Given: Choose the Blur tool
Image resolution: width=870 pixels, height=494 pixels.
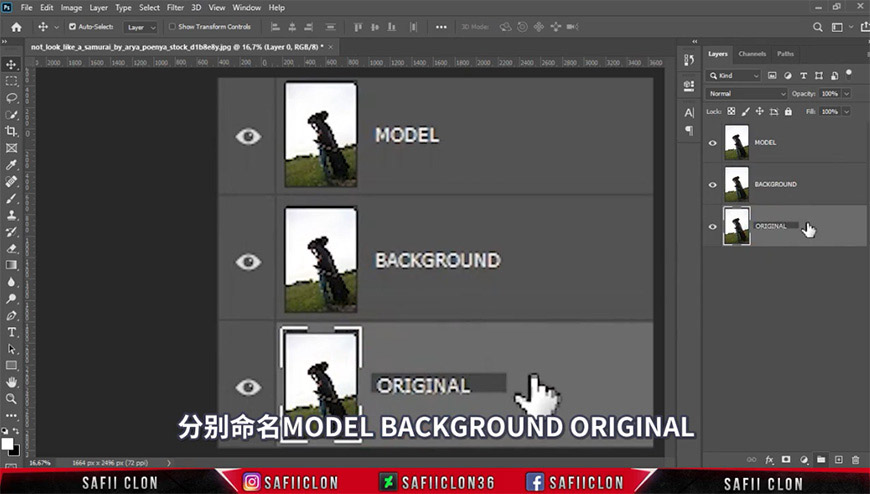Looking at the screenshot, I should tap(11, 282).
